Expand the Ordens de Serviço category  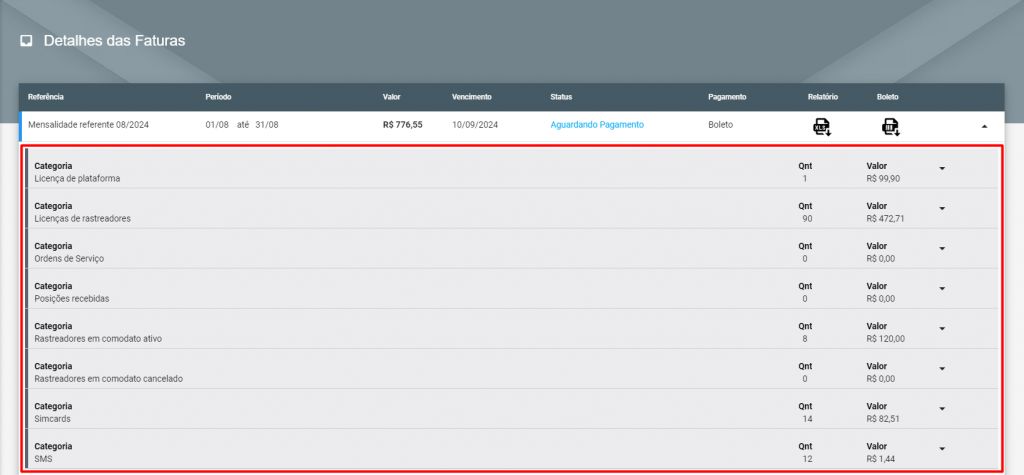(942, 249)
